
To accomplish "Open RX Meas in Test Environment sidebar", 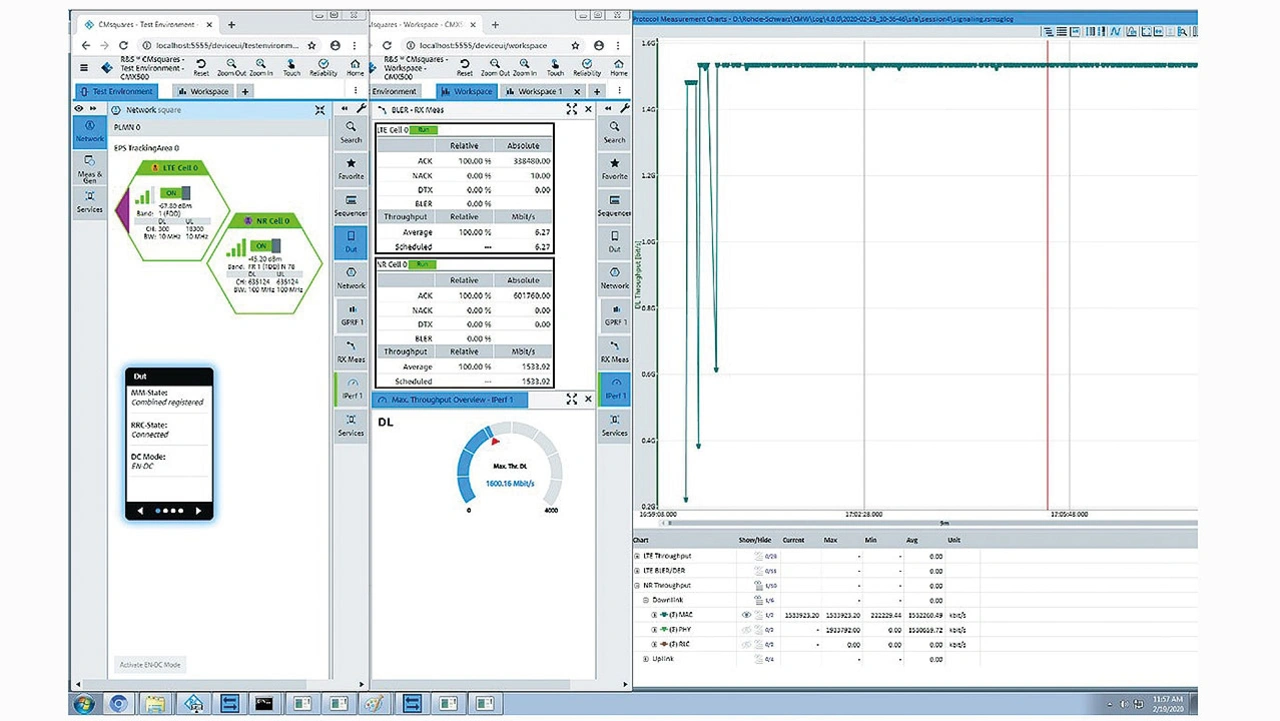I will (351, 350).
